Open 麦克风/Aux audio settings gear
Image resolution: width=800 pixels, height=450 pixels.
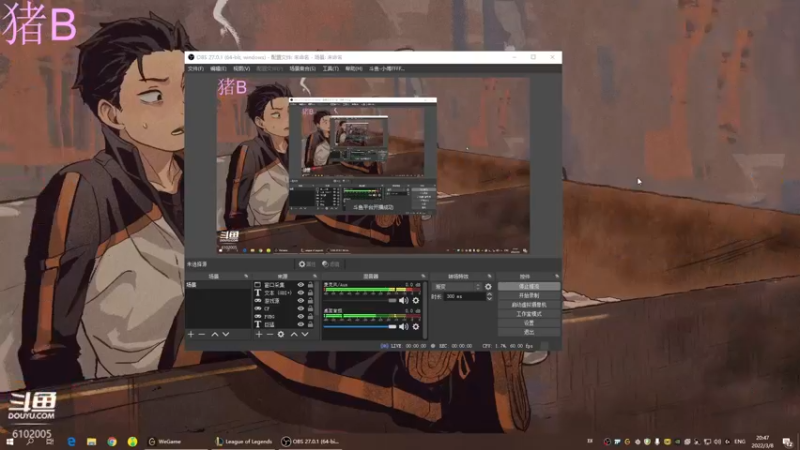(x=416, y=301)
